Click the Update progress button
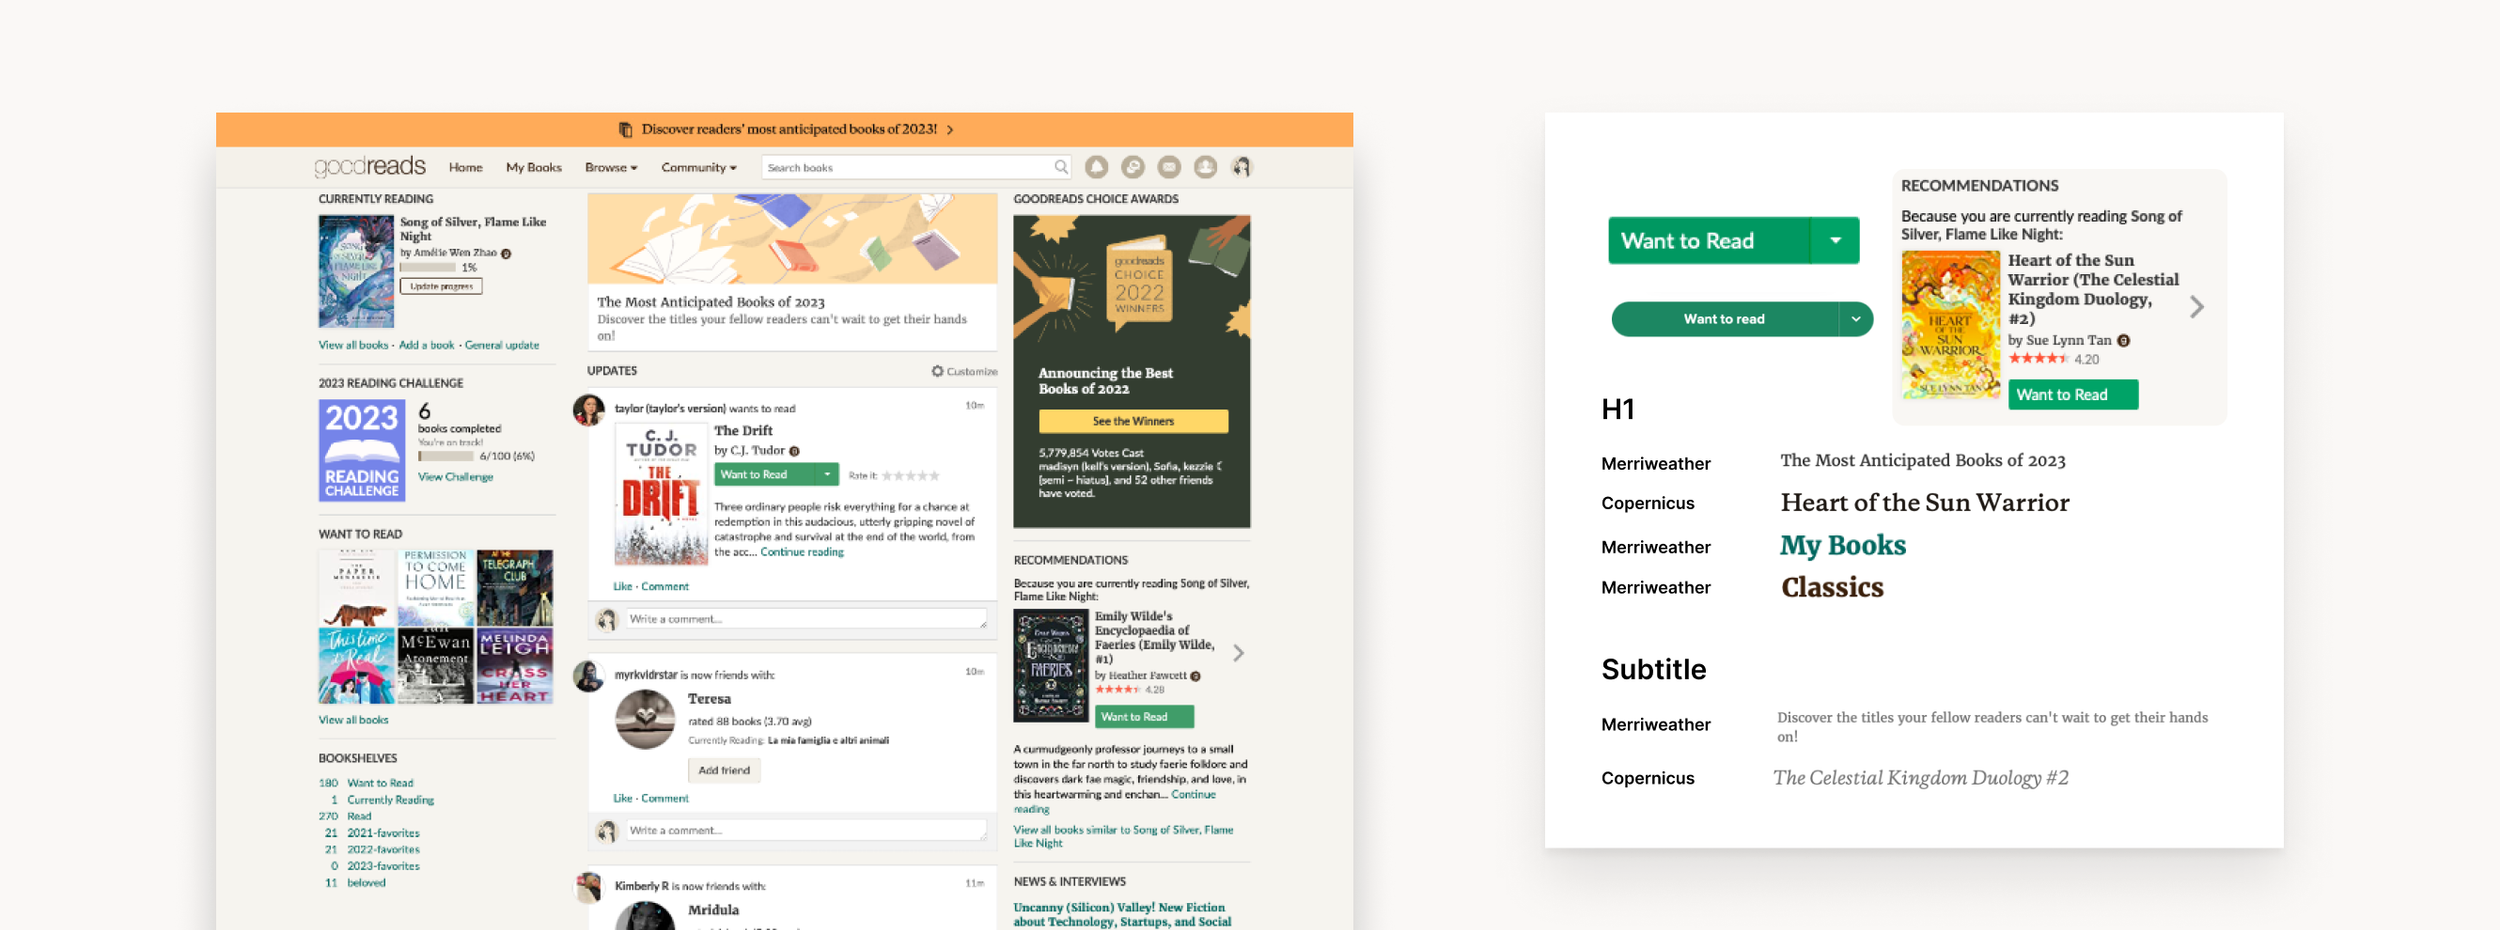This screenshot has width=2500, height=930. point(441,287)
